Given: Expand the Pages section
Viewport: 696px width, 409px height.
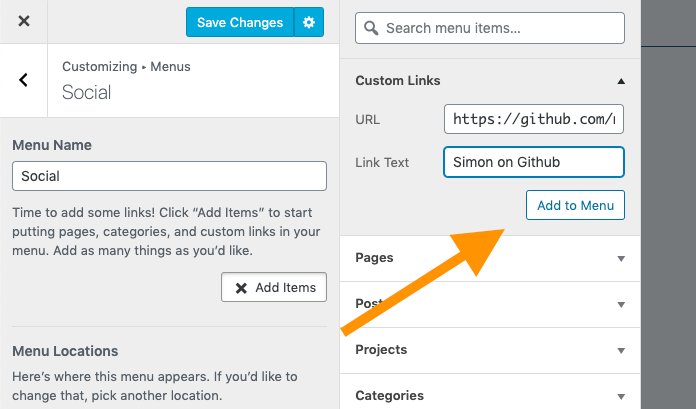Looking at the screenshot, I should coord(621,258).
